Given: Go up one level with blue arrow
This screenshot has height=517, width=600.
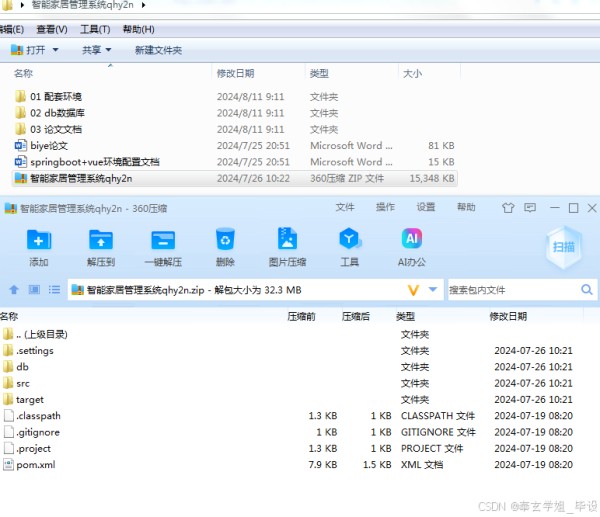Looking at the screenshot, I should tap(14, 290).
